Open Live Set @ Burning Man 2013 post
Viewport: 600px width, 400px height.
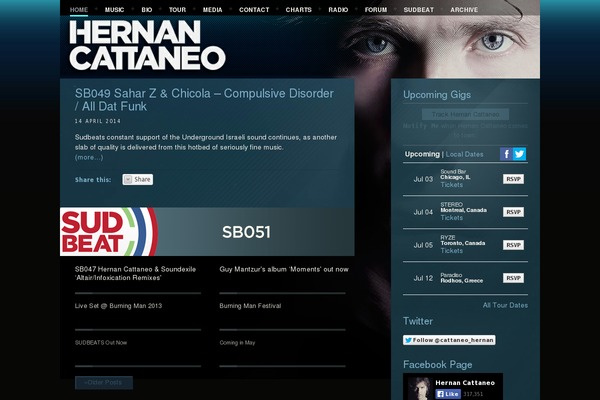click(118, 306)
